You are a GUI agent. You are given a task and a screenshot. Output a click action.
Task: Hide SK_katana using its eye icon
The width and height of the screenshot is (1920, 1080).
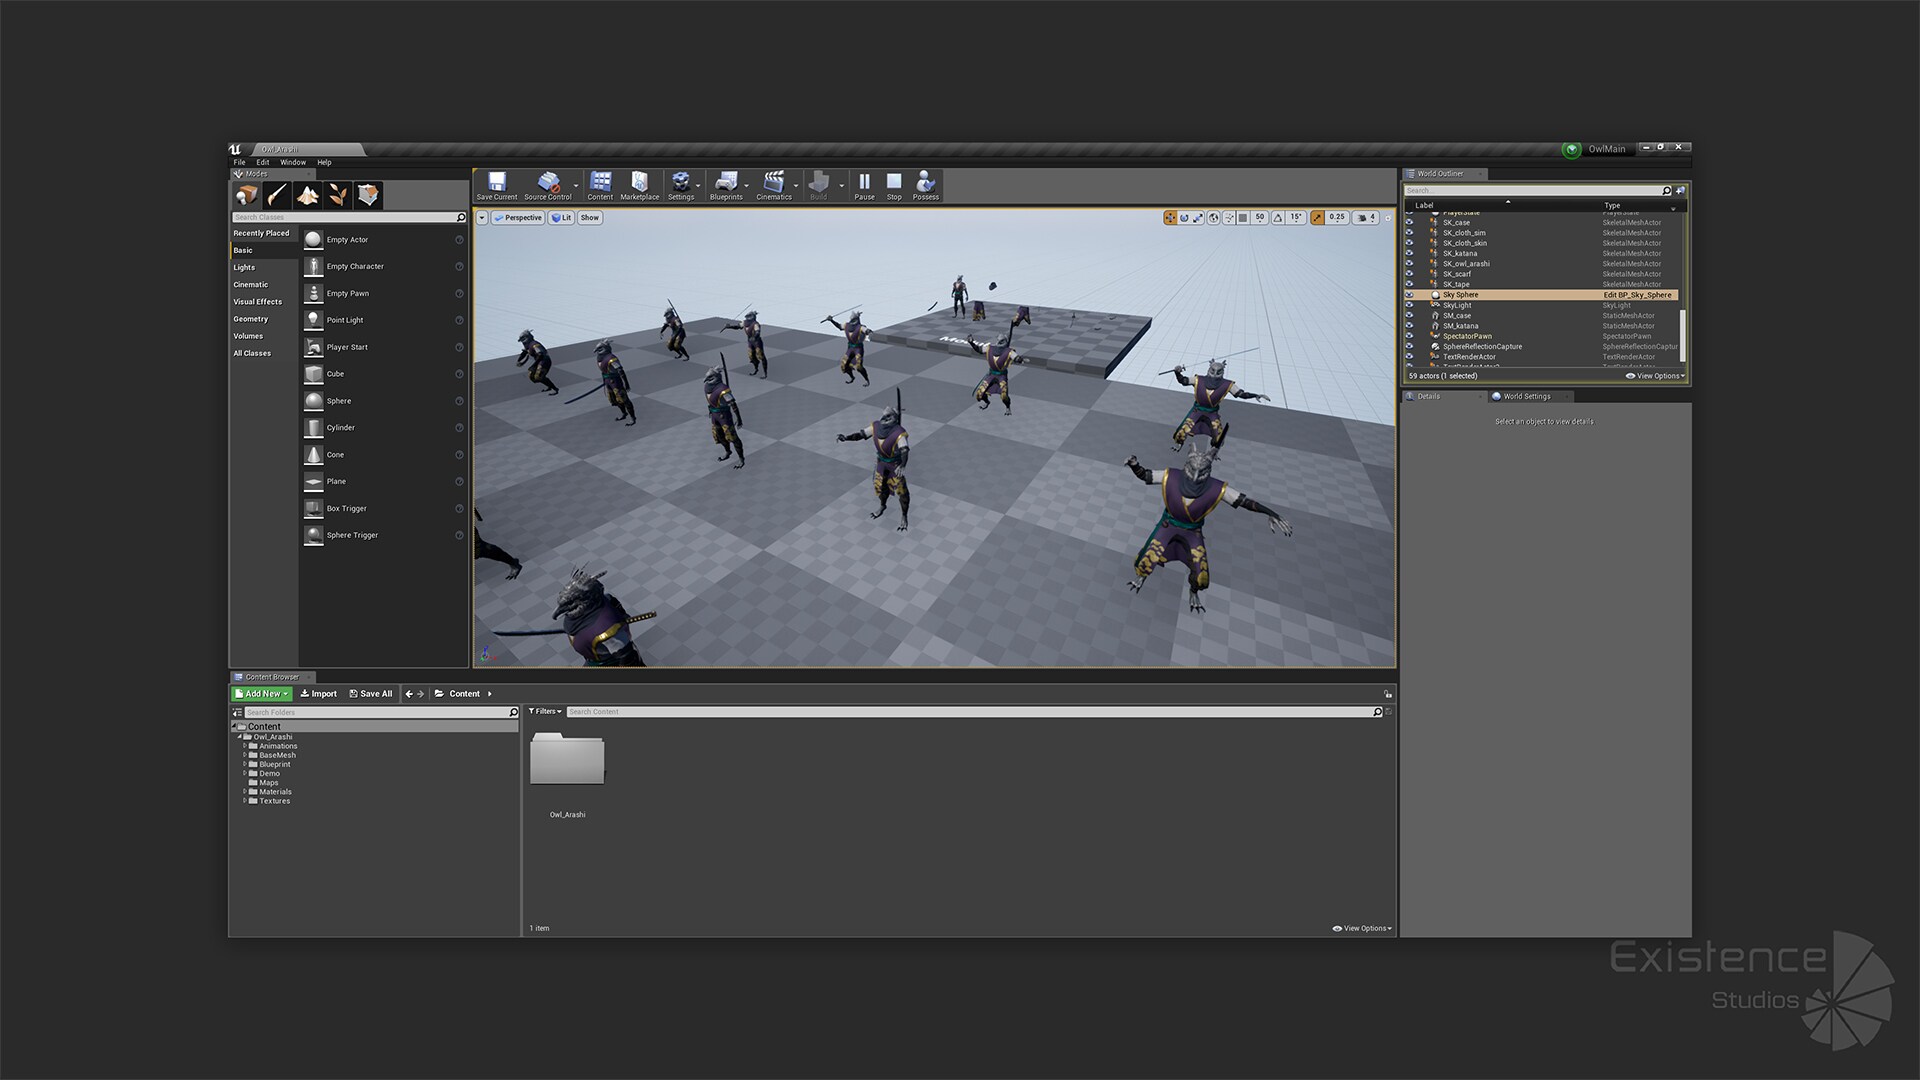coord(1410,253)
